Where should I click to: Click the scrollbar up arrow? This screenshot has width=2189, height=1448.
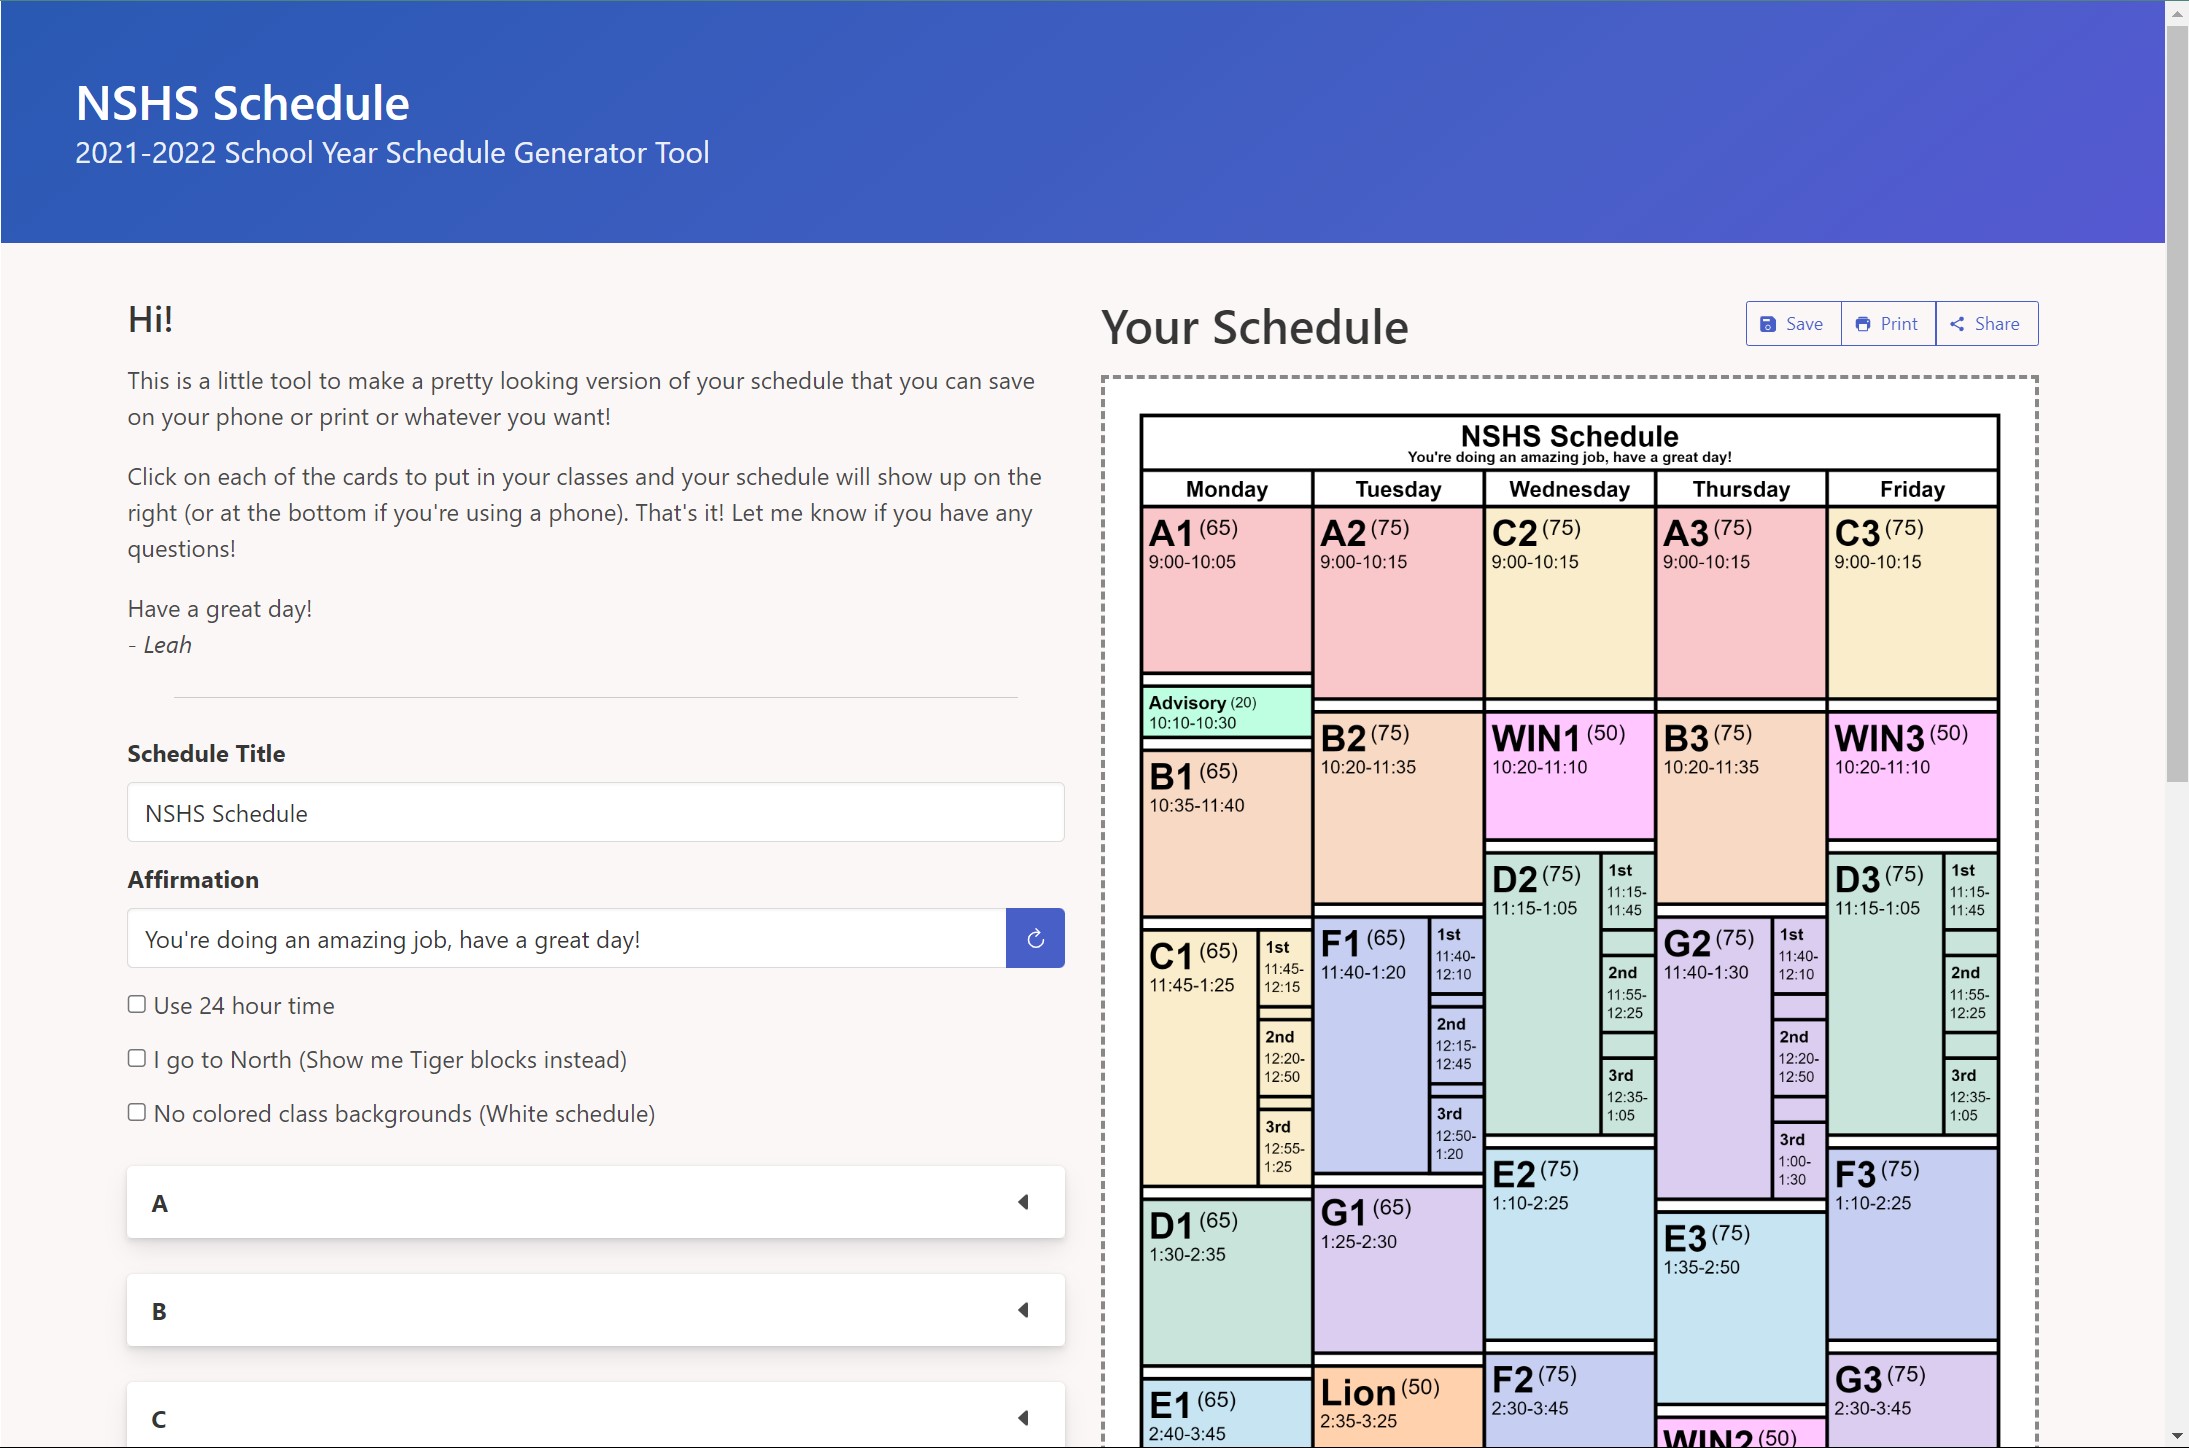2177,12
